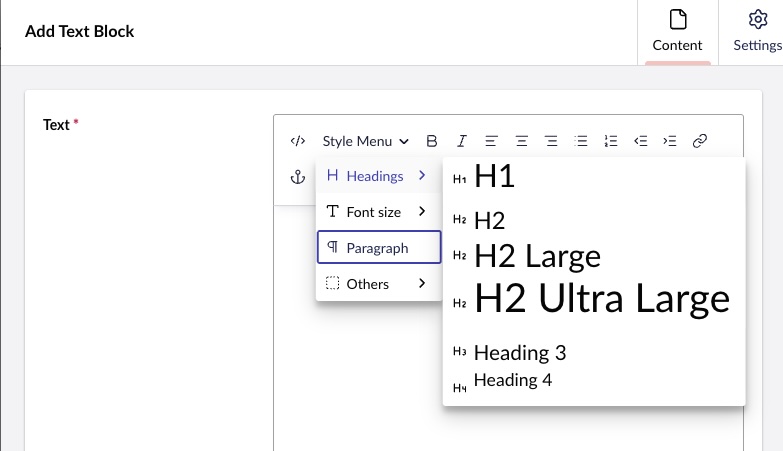Viewport: 783px width, 451px height.
Task: Expand the Font size submenu
Action: 379,212
